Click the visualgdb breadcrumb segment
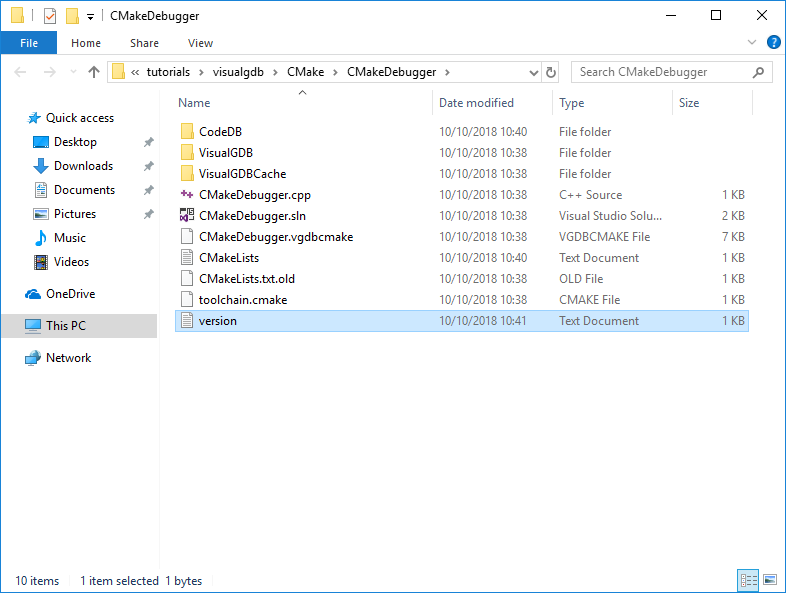The width and height of the screenshot is (786, 593). [238, 72]
